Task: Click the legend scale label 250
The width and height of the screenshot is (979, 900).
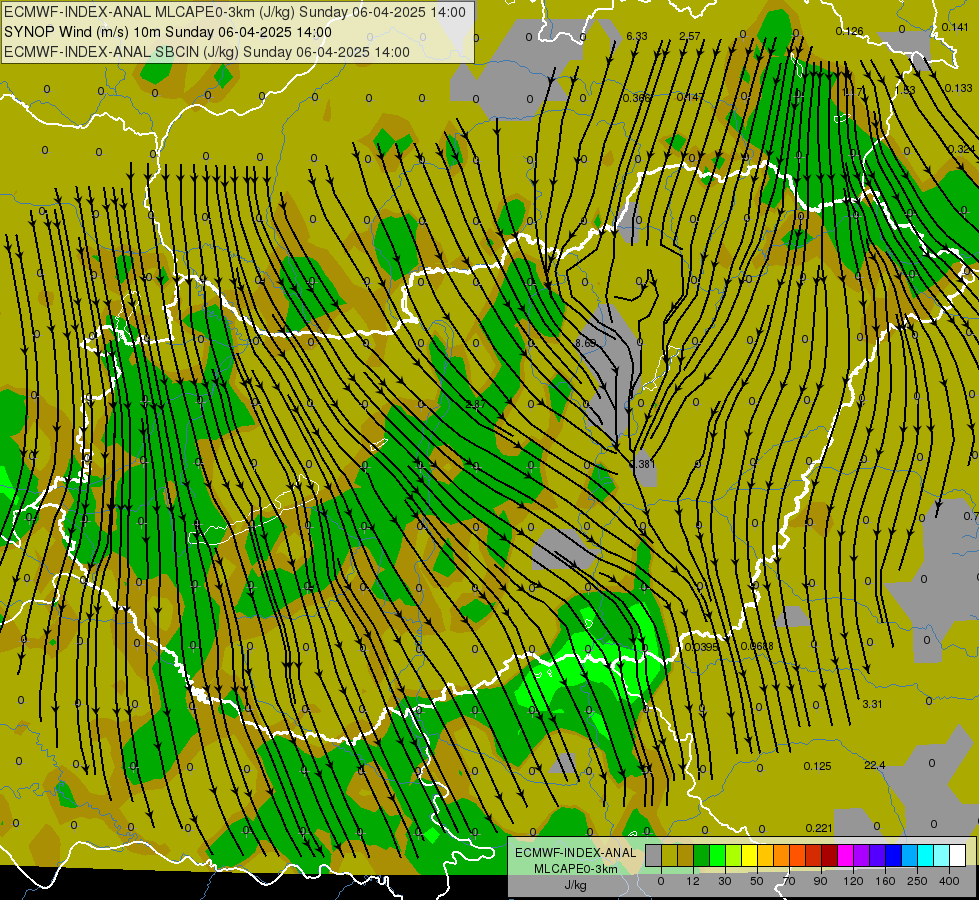Action: click(917, 881)
